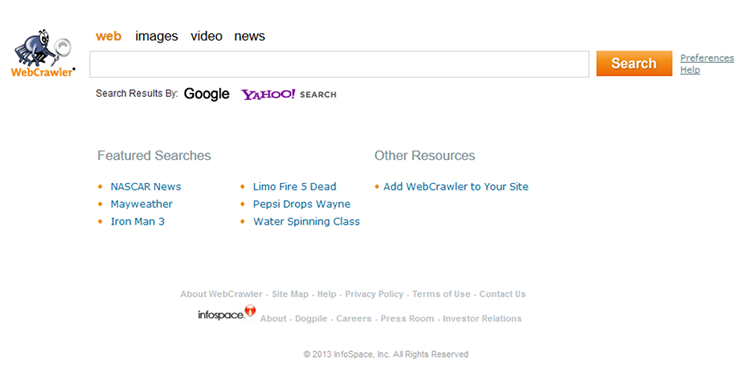Open Limo Fire 5 Dead link
The width and height of the screenshot is (750, 366).
tap(295, 187)
